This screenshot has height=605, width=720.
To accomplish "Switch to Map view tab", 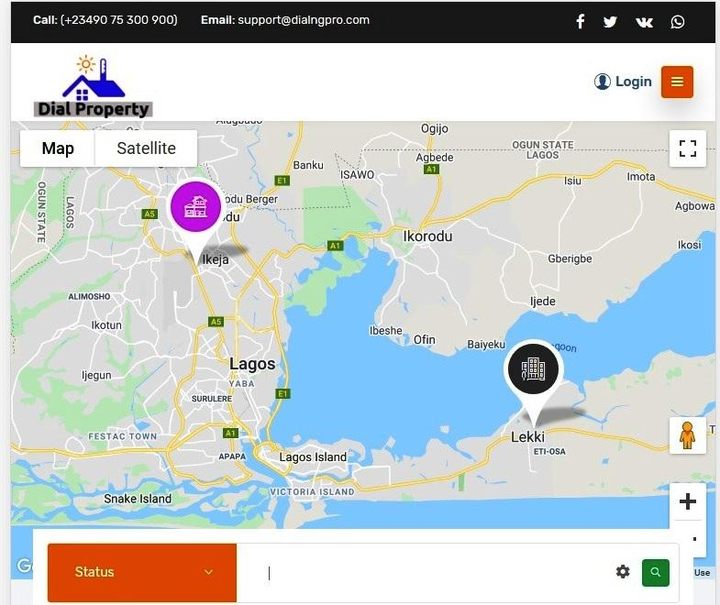I will pos(58,149).
